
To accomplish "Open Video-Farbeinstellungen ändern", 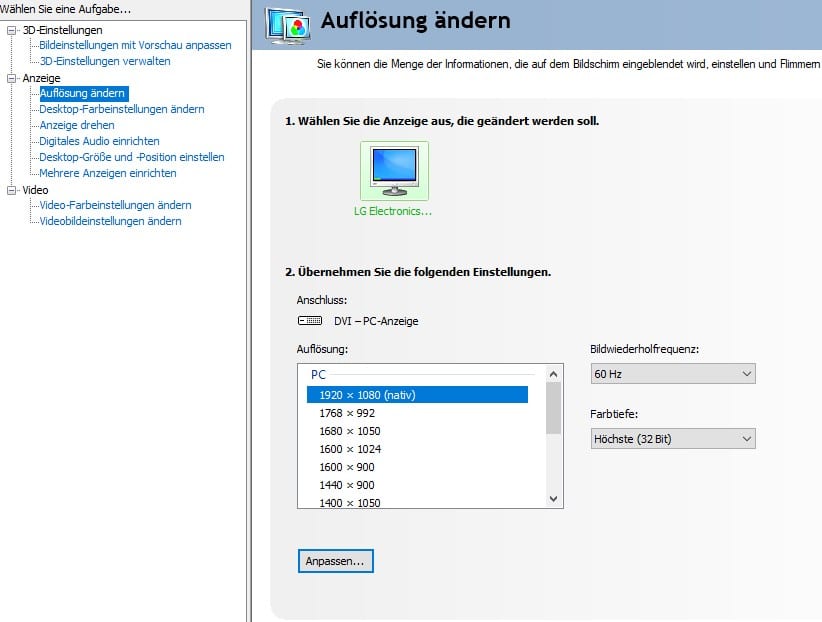I will click(115, 205).
